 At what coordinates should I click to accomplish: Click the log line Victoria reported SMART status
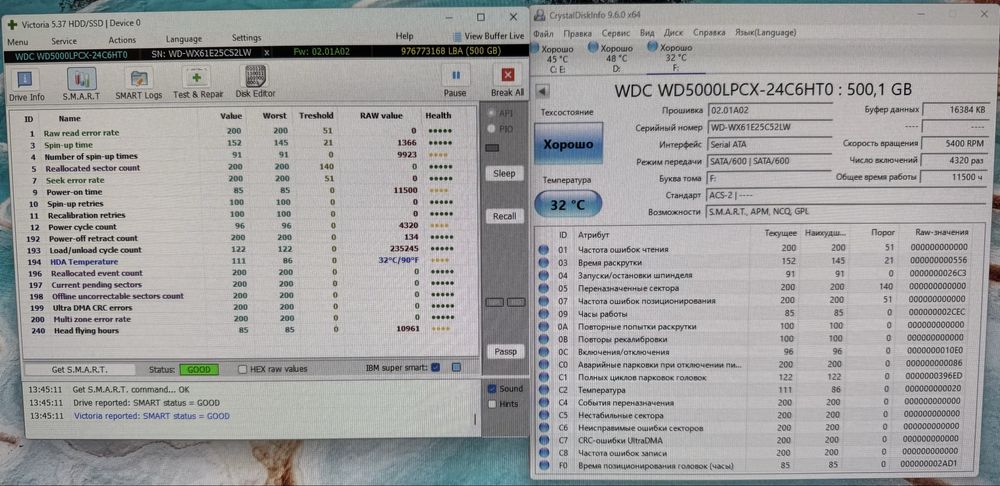pos(152,416)
